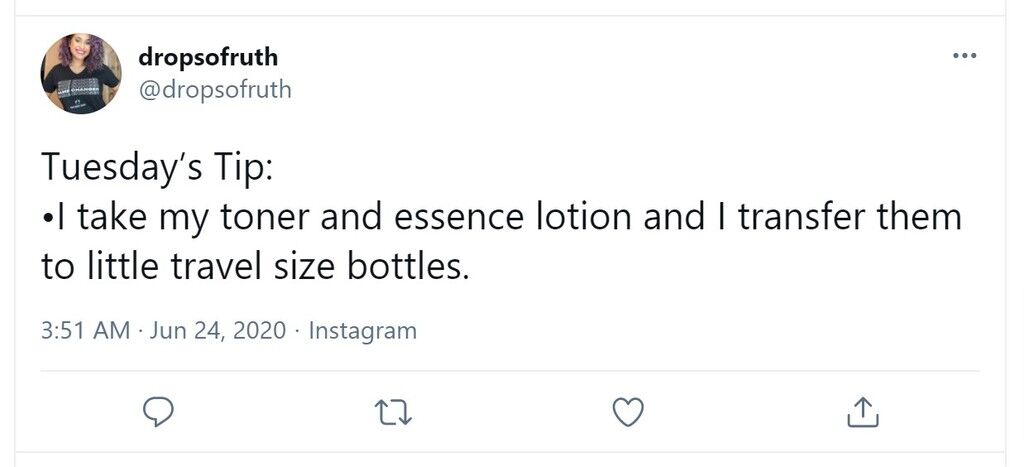1024x467 pixels.
Task: Open the dropsofruth profile avatar
Action: (x=81, y=74)
